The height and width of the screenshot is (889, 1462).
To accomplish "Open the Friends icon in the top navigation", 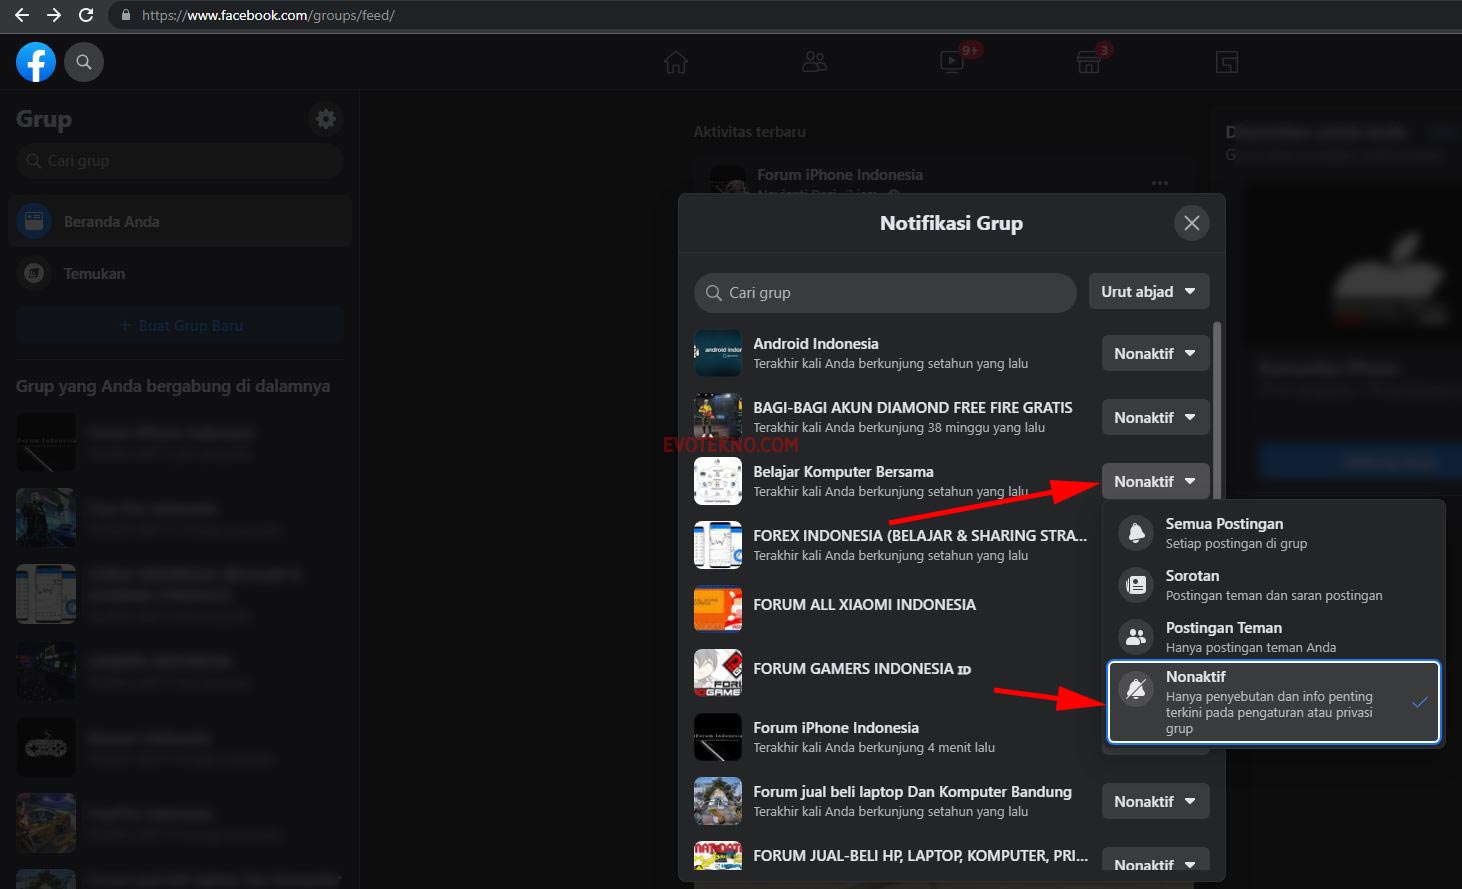I will (814, 62).
